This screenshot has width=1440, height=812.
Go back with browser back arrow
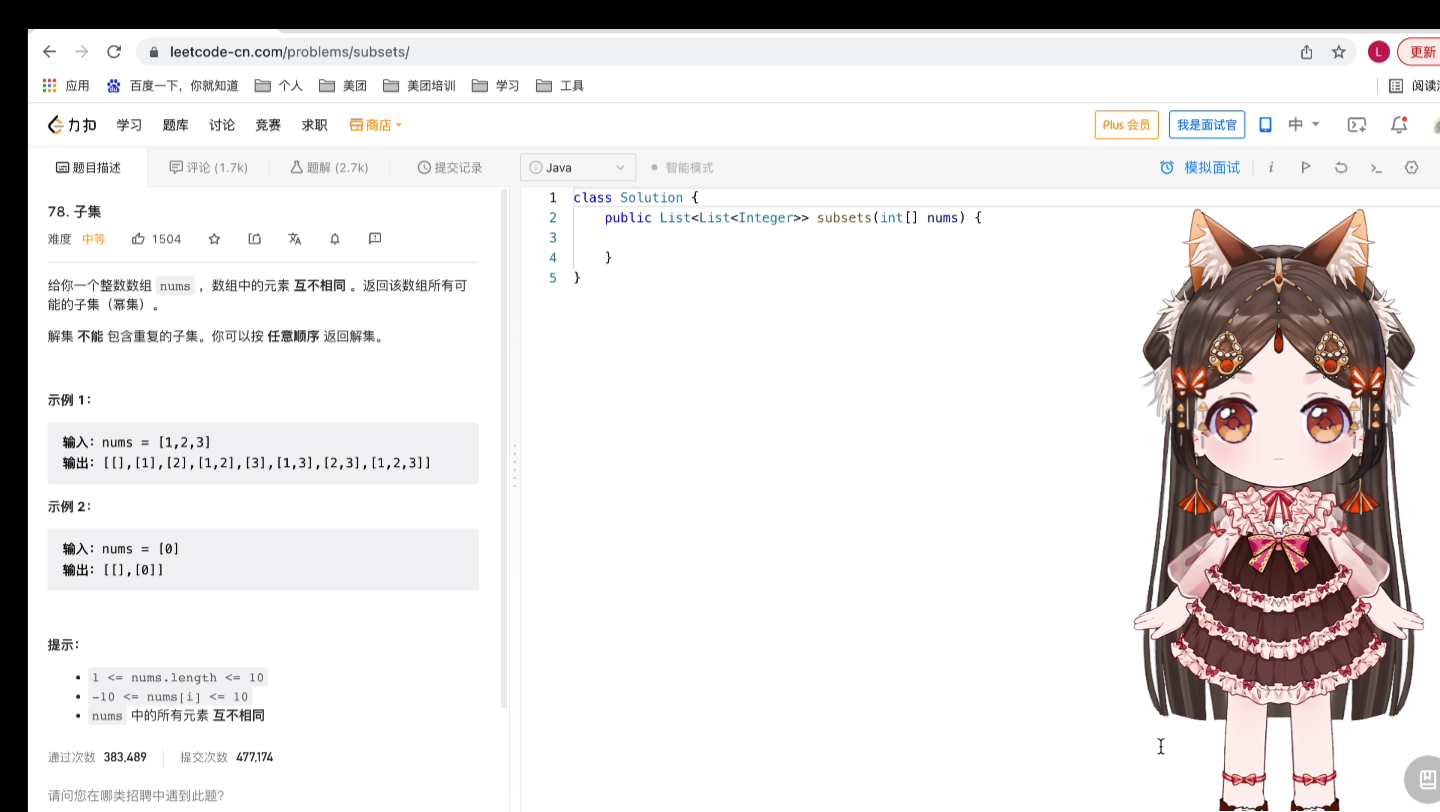[x=50, y=52]
